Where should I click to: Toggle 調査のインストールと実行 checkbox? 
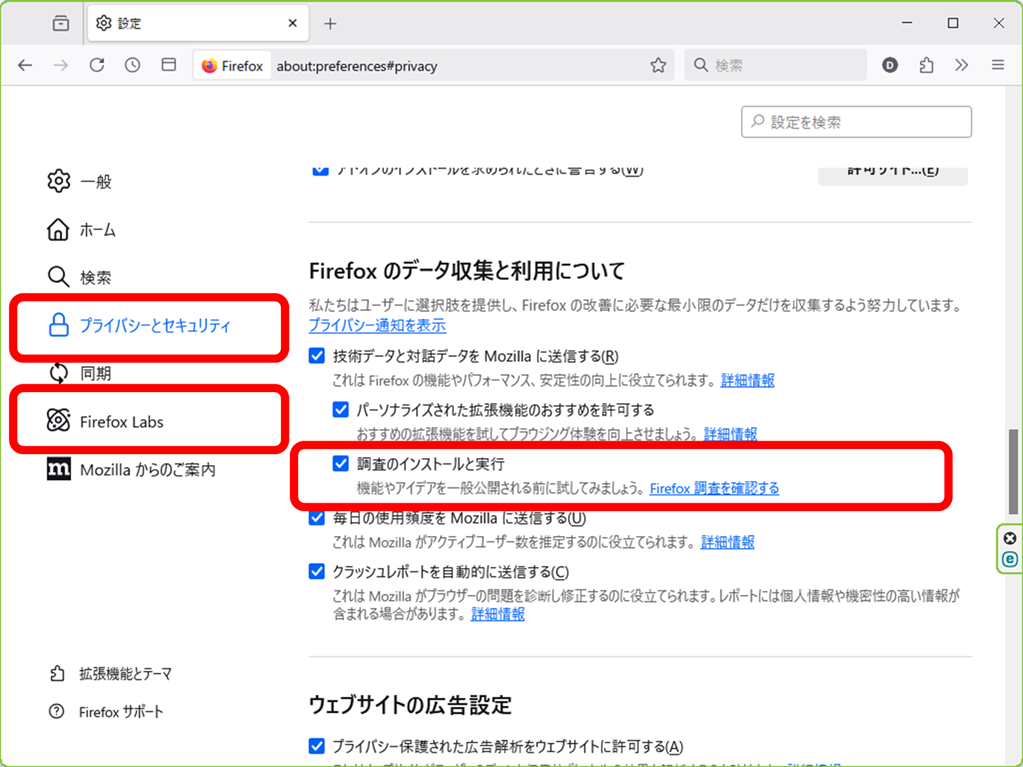pyautogui.click(x=341, y=464)
